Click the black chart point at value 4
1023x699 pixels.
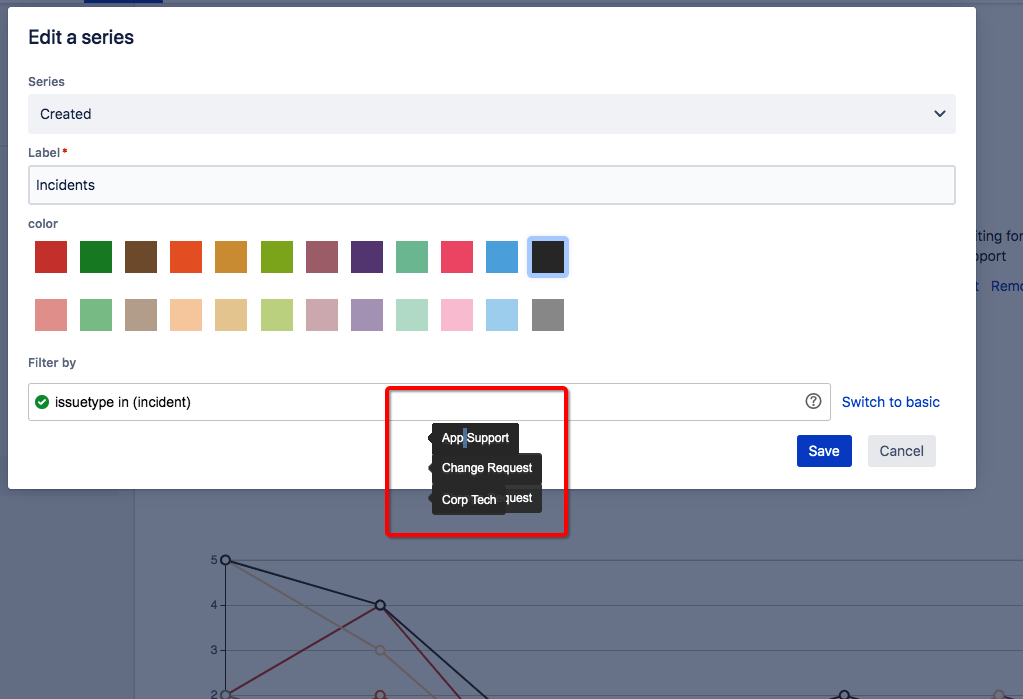pyautogui.click(x=380, y=605)
